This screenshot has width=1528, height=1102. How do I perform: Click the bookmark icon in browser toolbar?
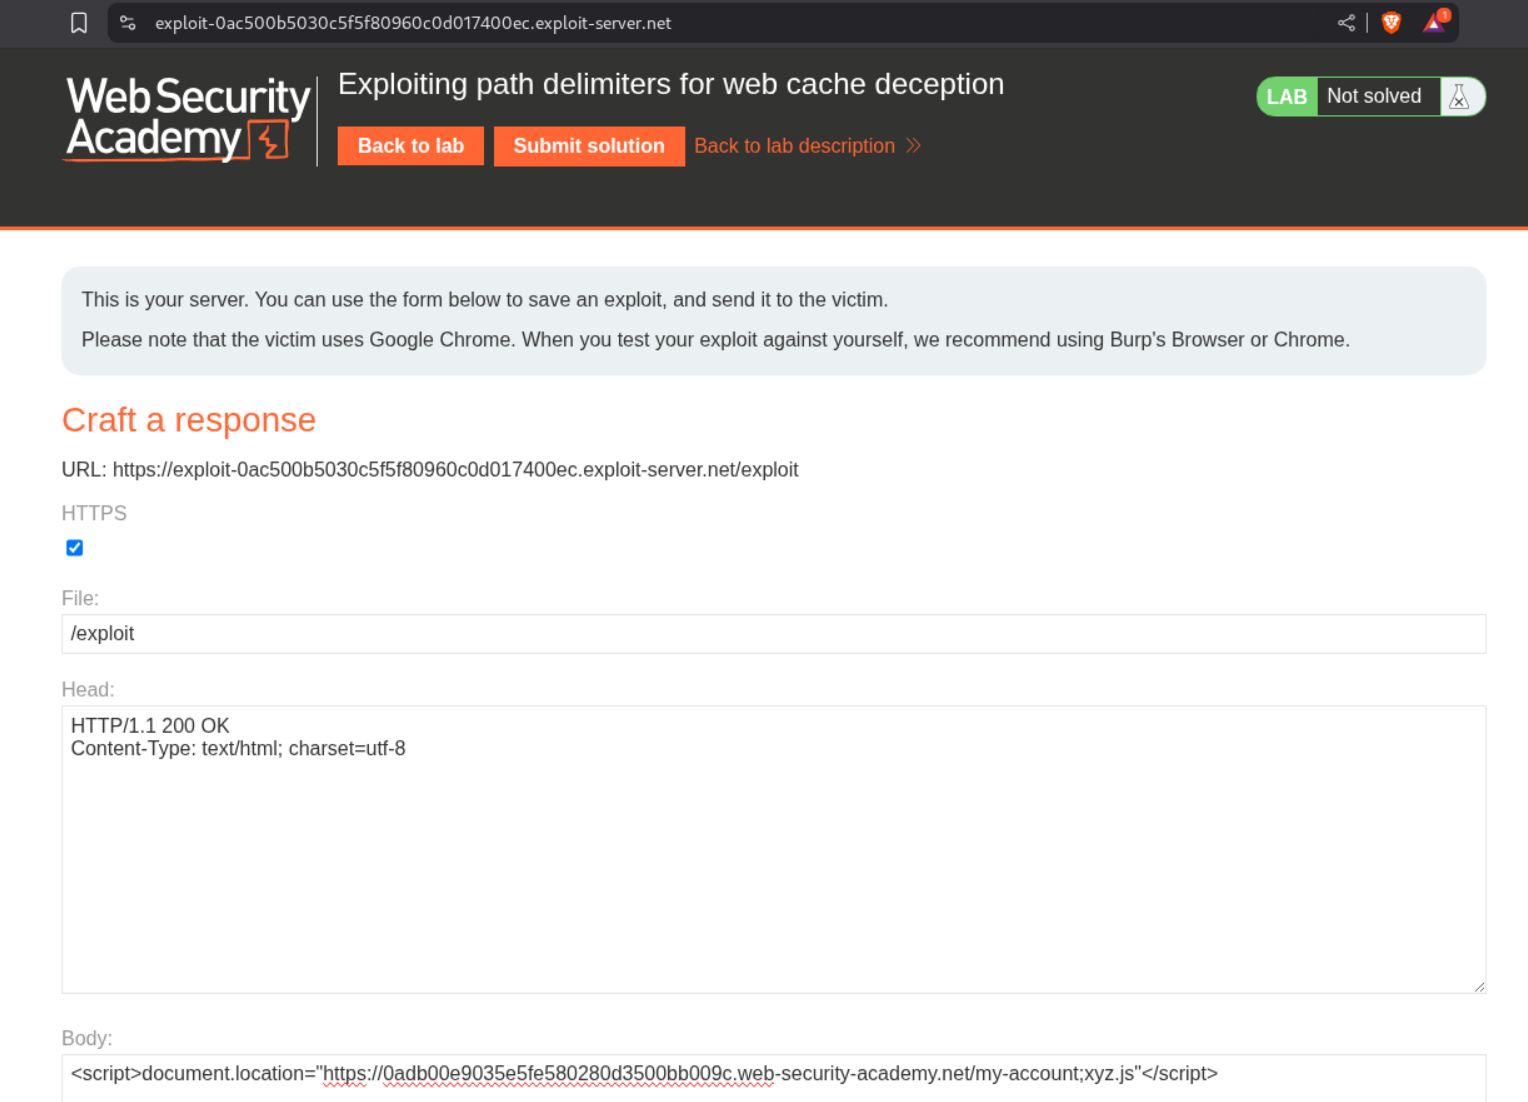point(79,23)
